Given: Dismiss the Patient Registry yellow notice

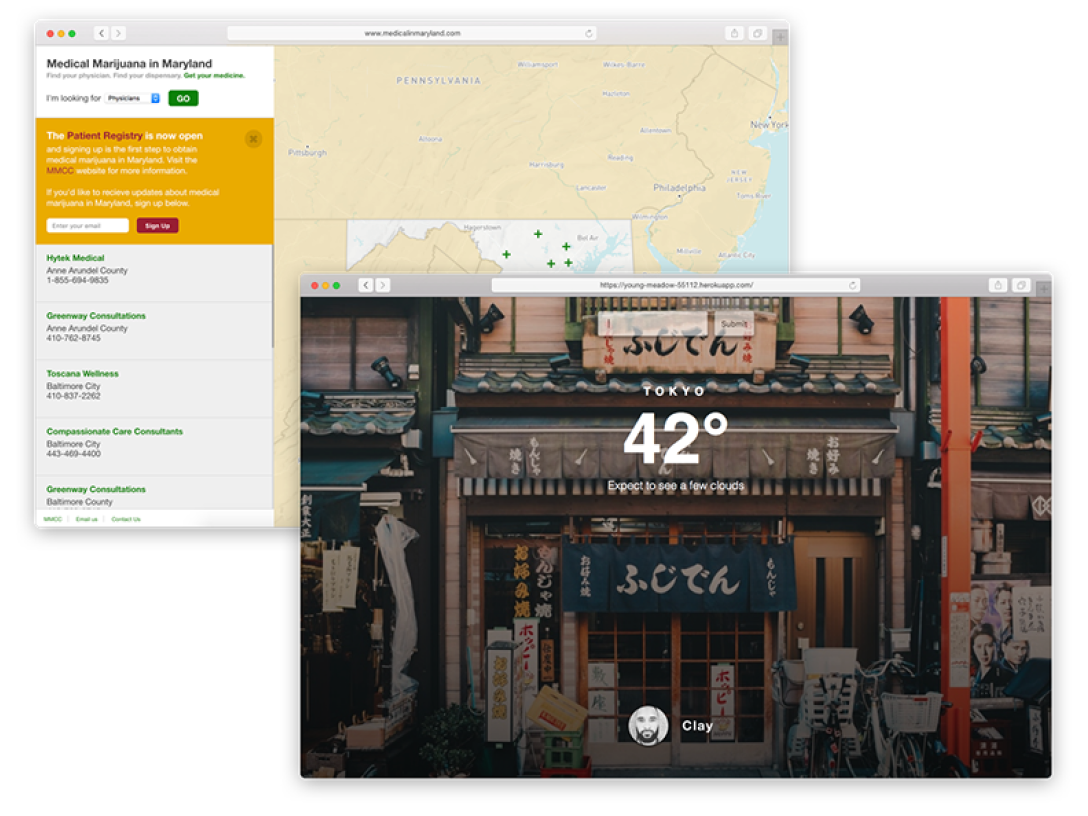Looking at the screenshot, I should pos(253,139).
